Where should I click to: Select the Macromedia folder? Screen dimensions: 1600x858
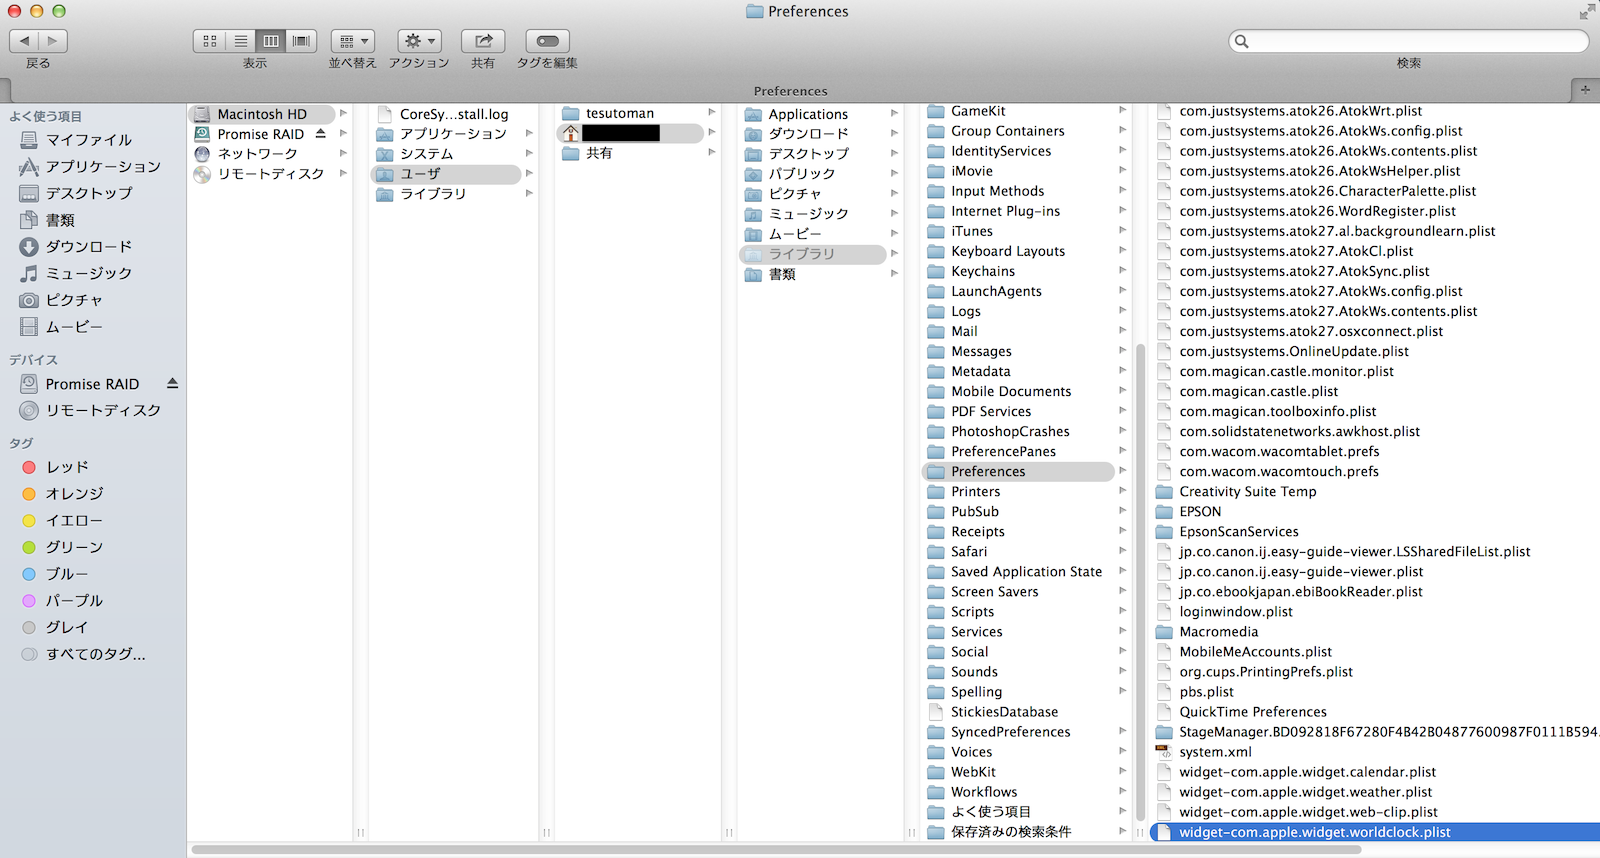[x=1219, y=631]
